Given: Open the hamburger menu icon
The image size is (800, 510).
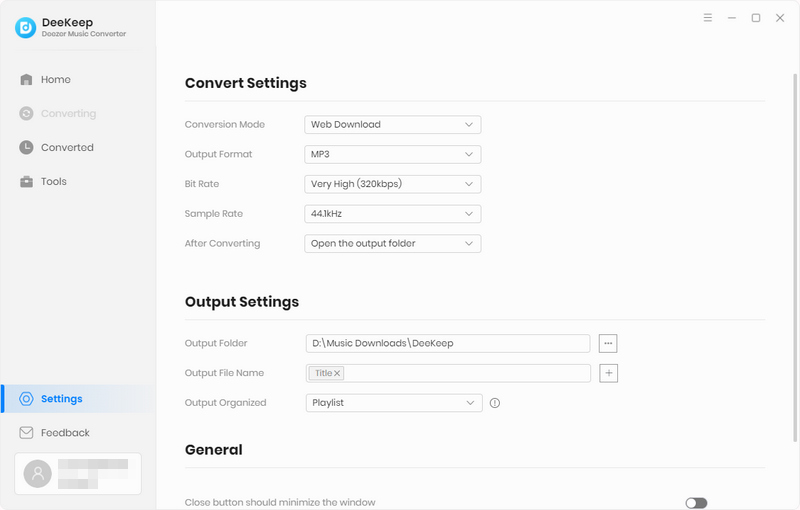Looking at the screenshot, I should tap(708, 18).
